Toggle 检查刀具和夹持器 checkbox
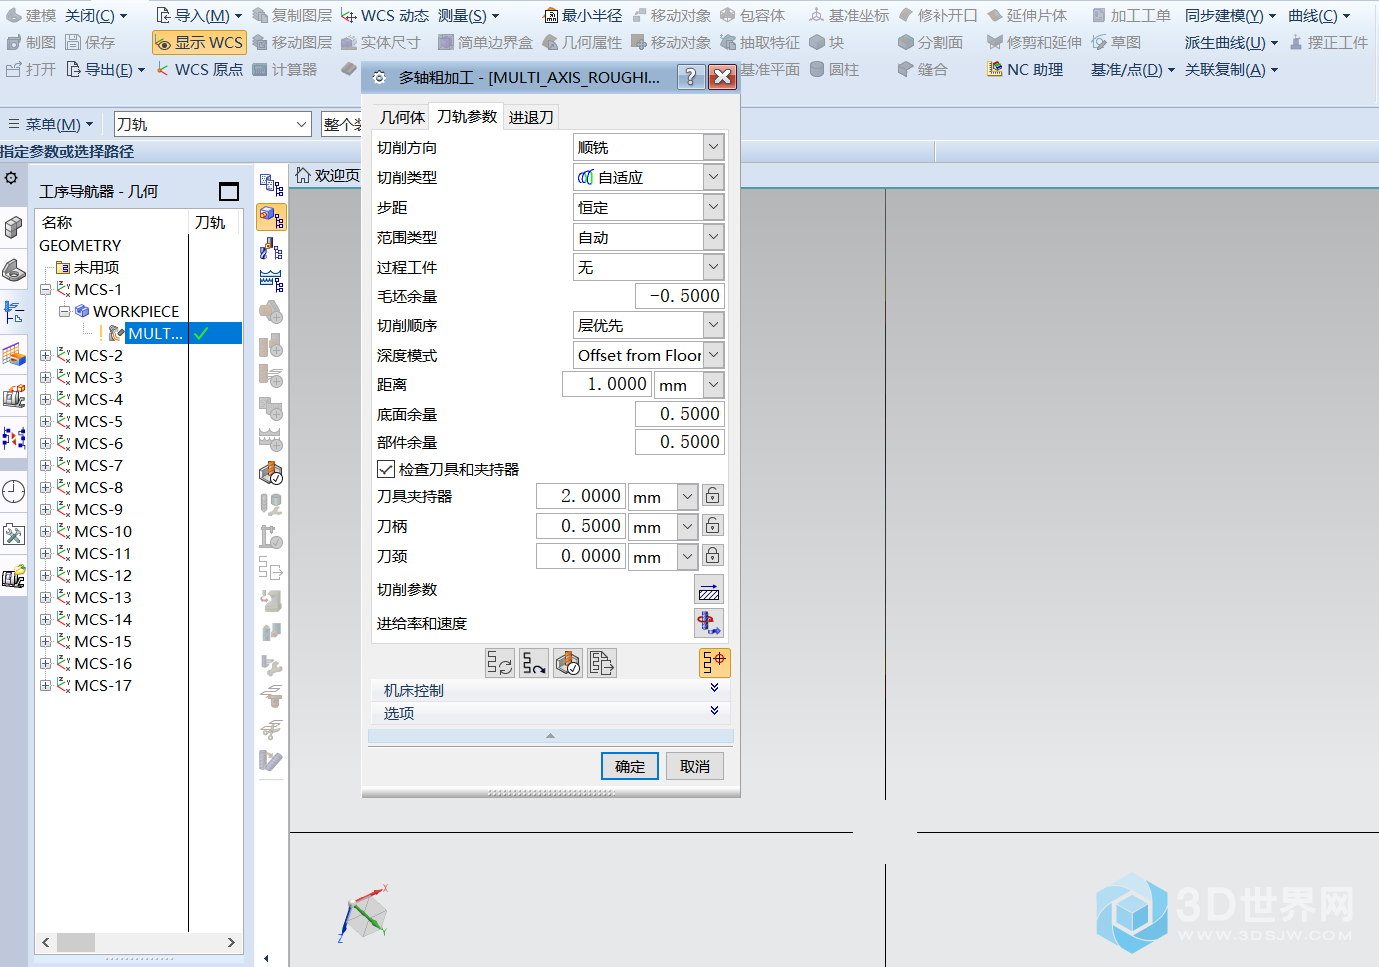This screenshot has height=967, width=1379. point(386,469)
